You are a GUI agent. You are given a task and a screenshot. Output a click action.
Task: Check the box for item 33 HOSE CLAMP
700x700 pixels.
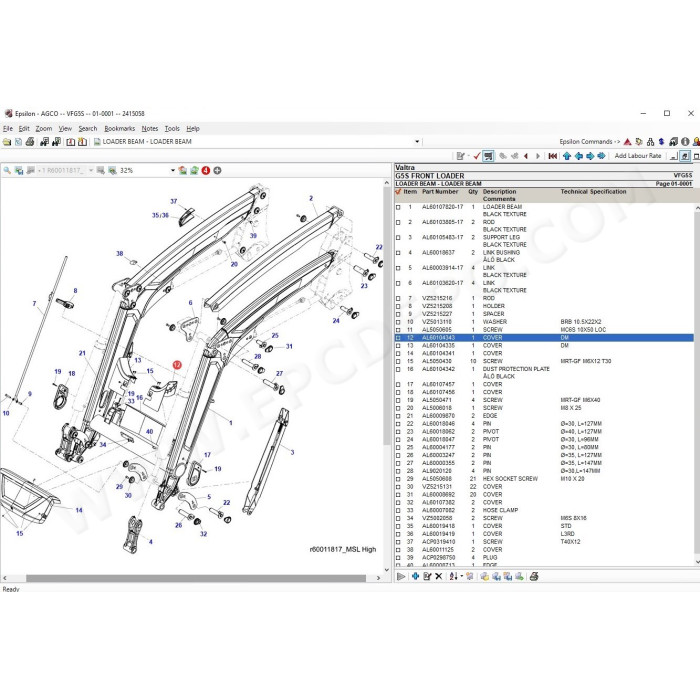tap(398, 511)
